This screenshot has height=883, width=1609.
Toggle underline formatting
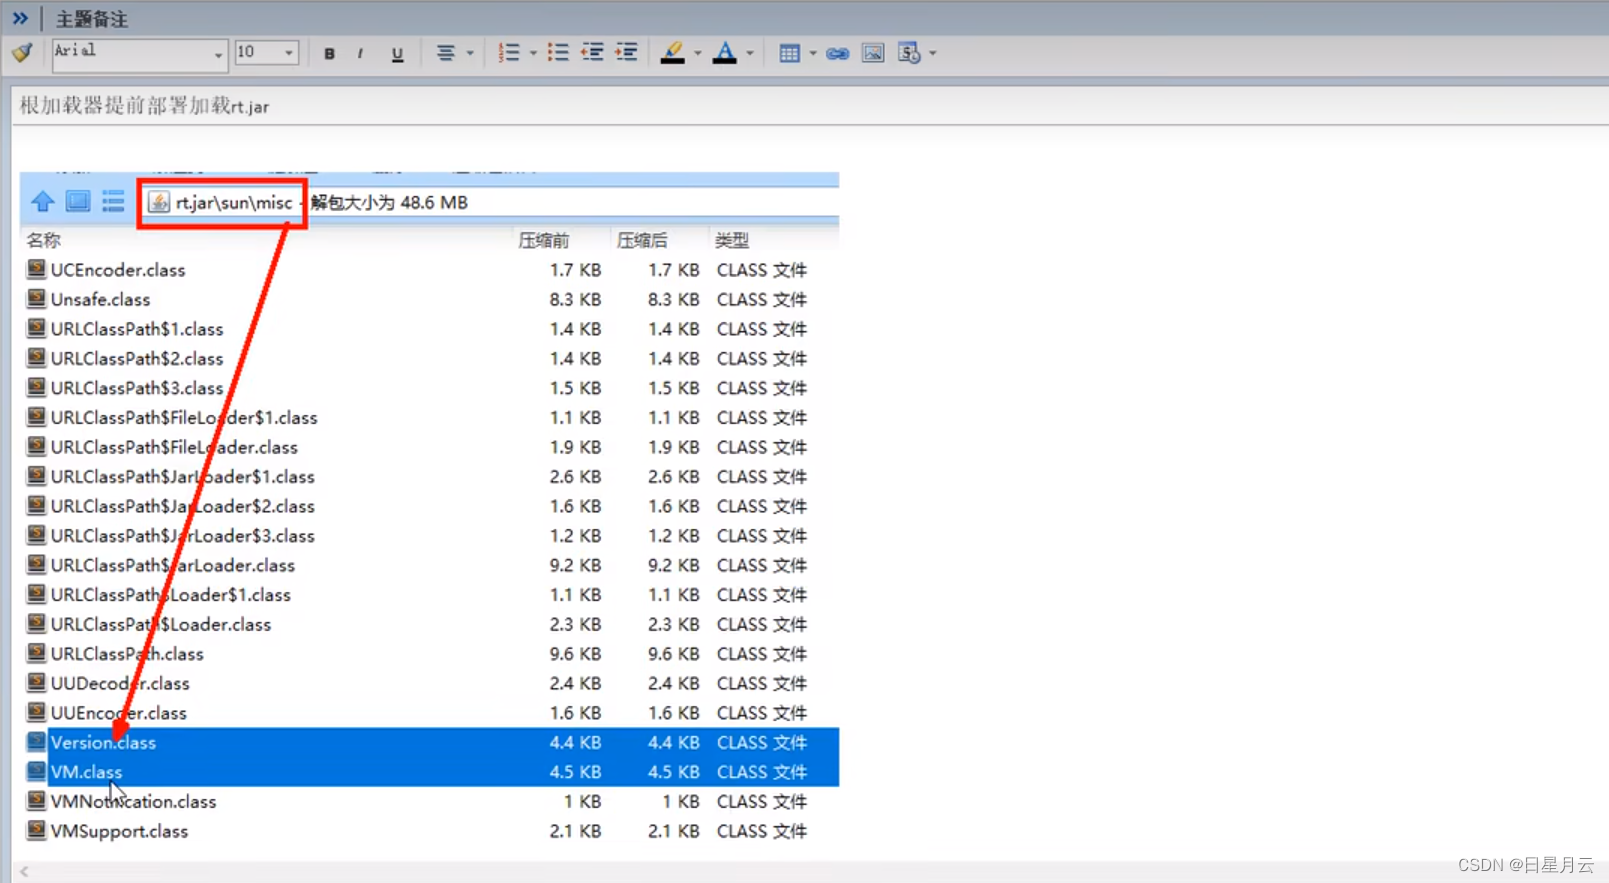pos(397,54)
